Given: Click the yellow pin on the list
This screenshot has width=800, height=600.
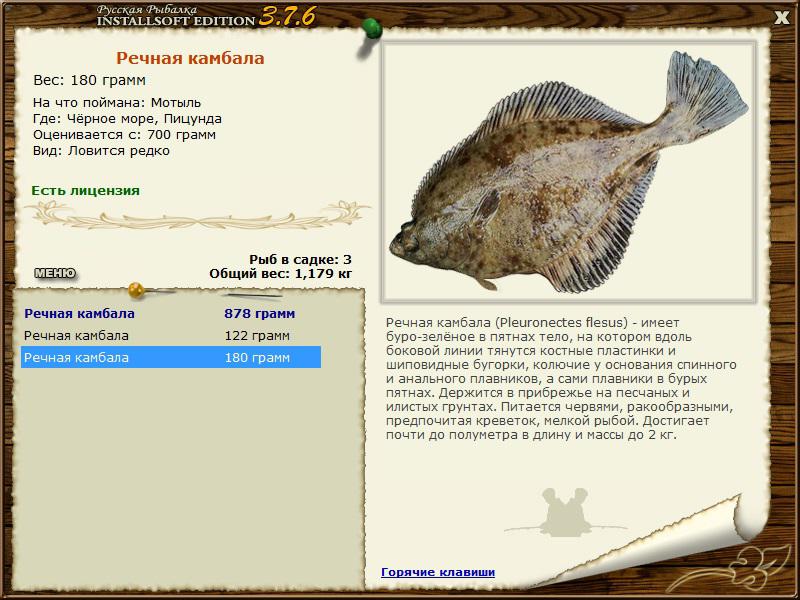Looking at the screenshot, I should tap(137, 291).
